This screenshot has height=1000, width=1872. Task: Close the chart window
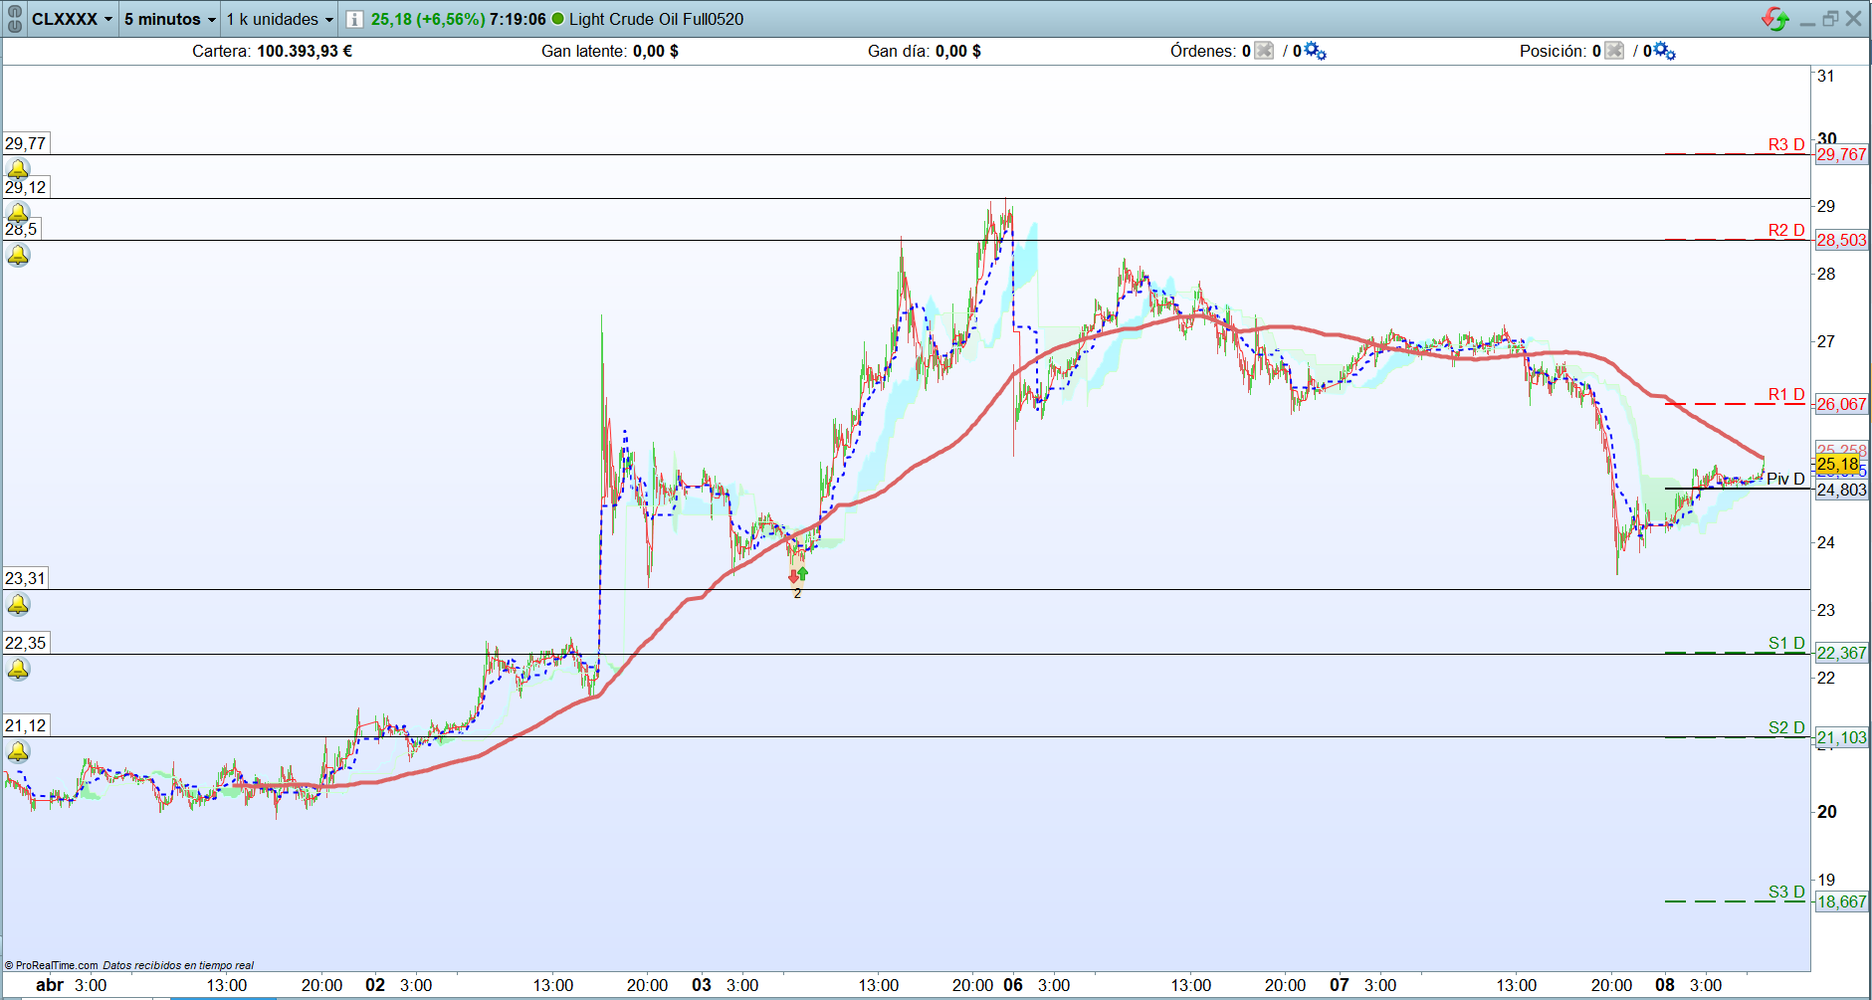[x=1853, y=19]
